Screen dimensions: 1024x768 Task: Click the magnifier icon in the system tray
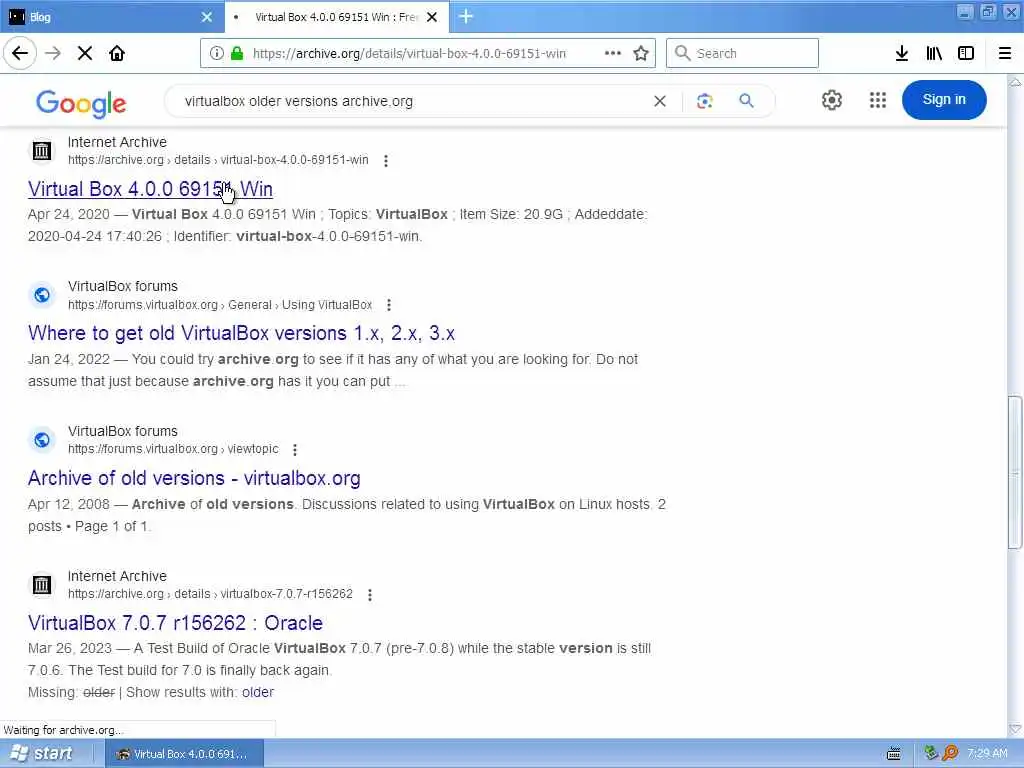click(950, 753)
